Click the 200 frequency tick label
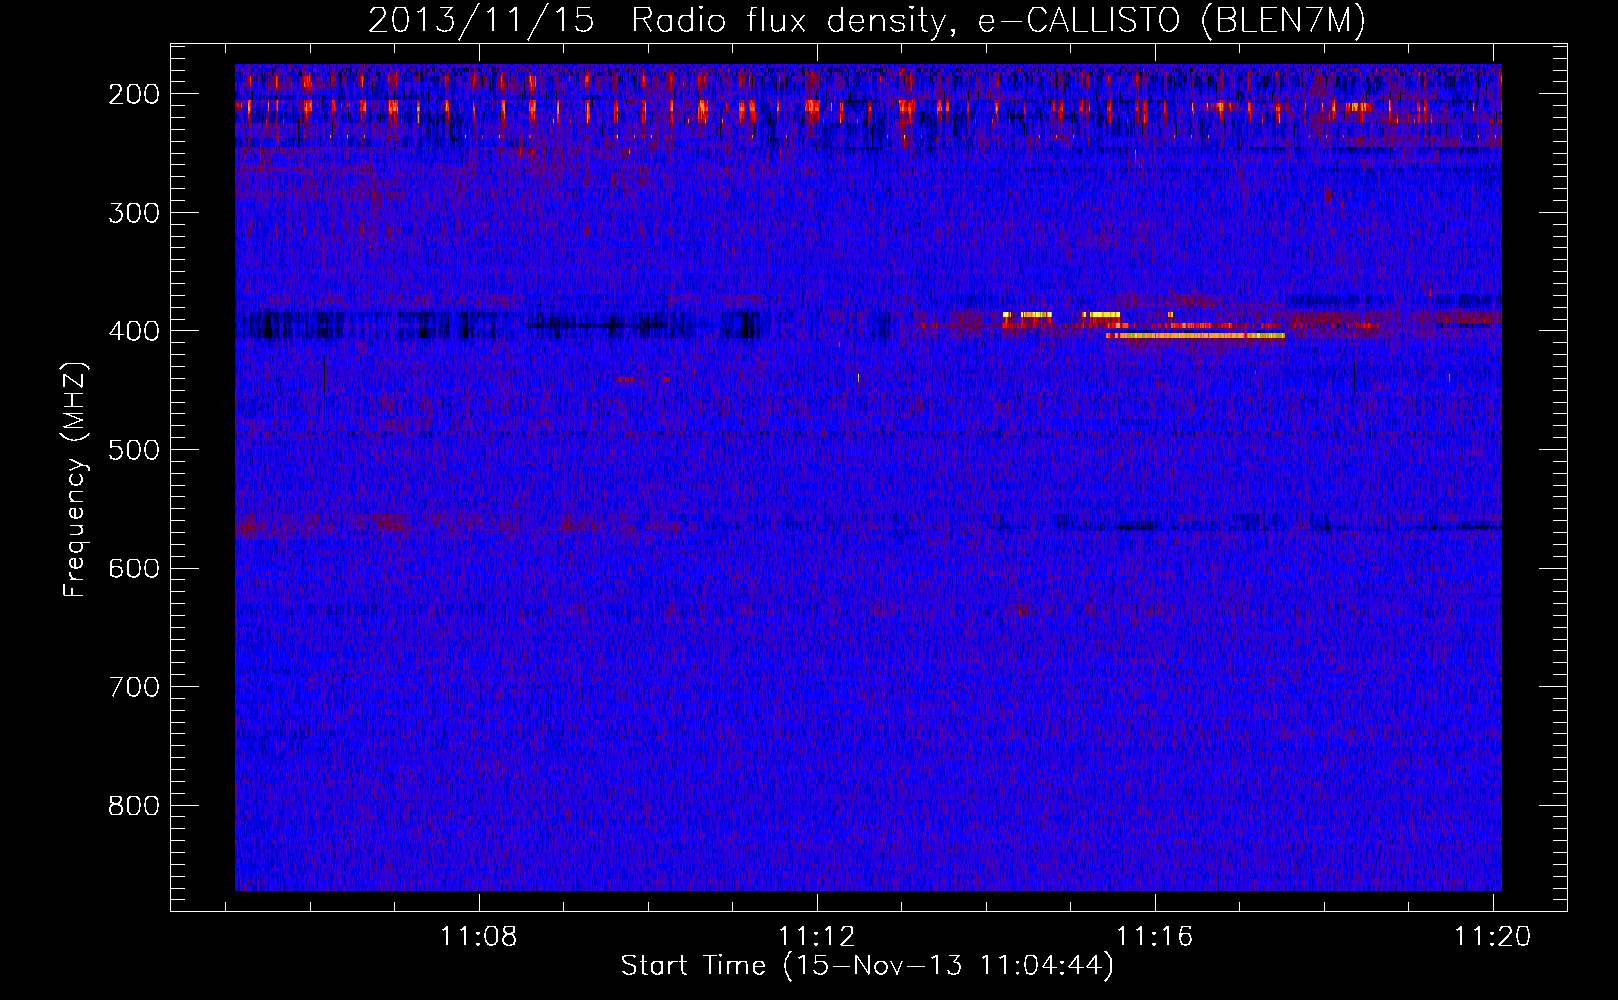 134,94
